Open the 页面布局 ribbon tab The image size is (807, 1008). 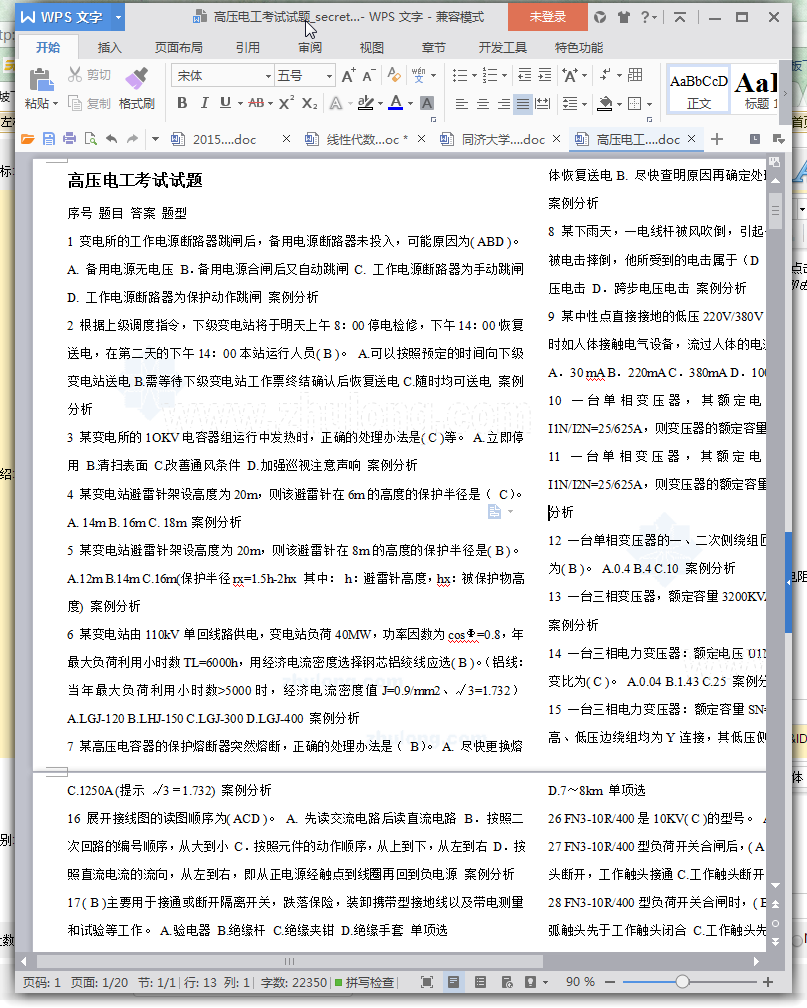(x=179, y=48)
